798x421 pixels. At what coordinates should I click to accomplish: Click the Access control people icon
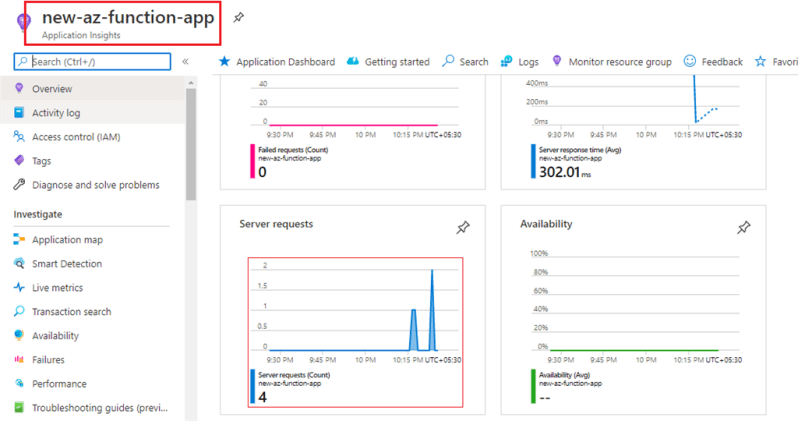click(x=19, y=136)
